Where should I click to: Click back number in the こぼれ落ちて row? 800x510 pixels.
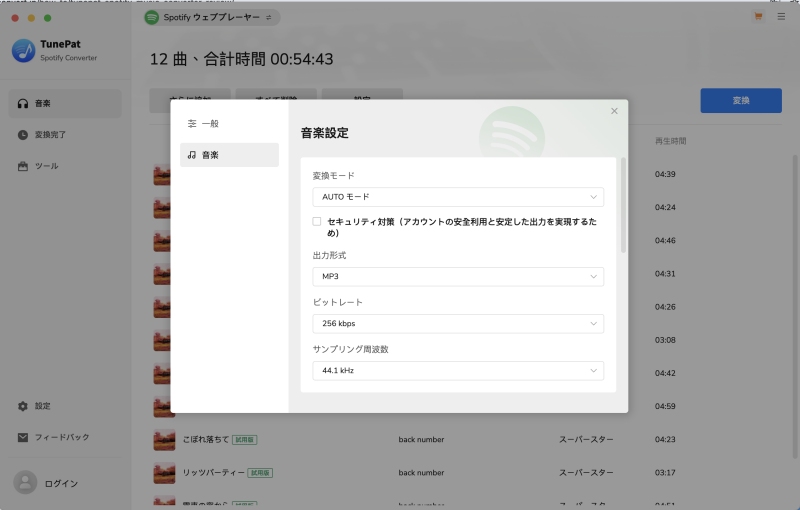(x=421, y=439)
